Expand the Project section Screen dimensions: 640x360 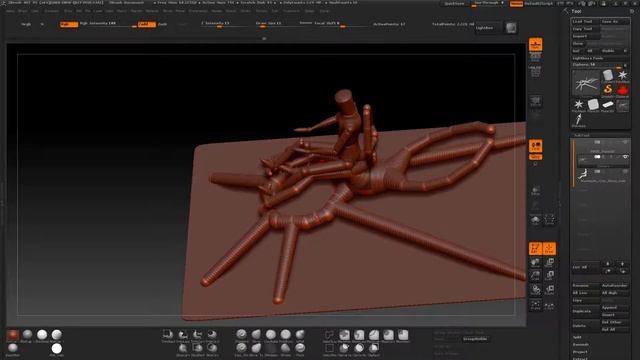coord(580,352)
